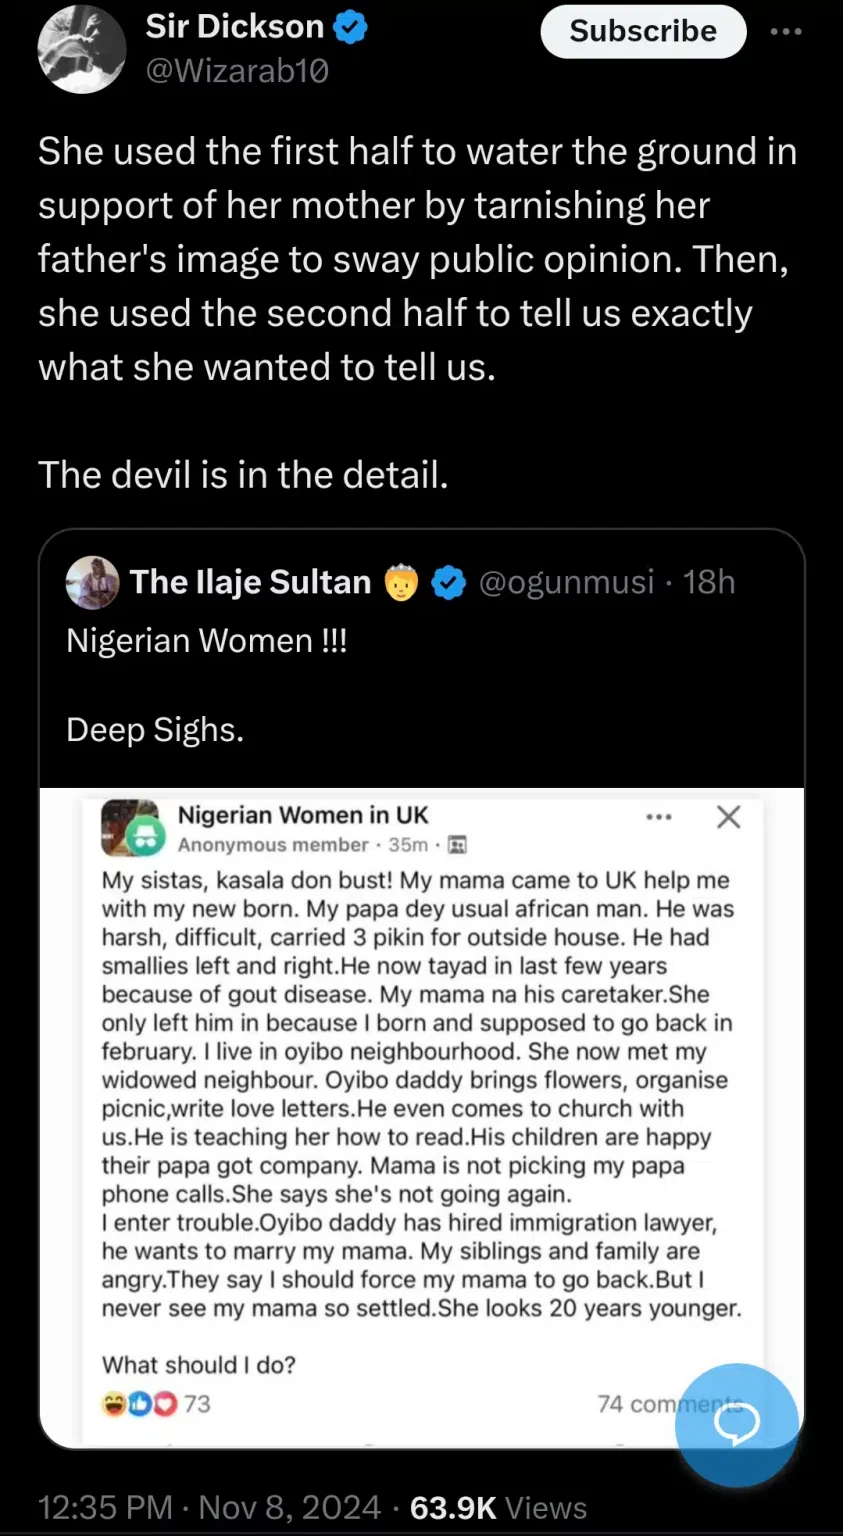This screenshot has height=1536, width=843.
Task: Open Sir Dickson's profile avatar
Action: (x=81, y=49)
